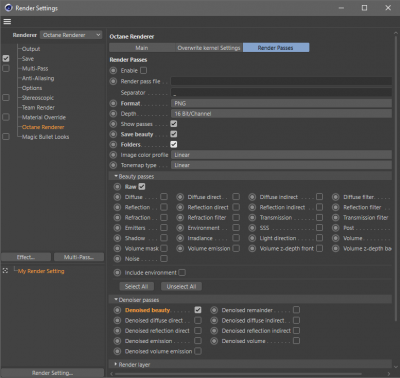Click the animation dot beside Include environment
Image resolution: width=400 pixels, height=378 pixels.
117,273
